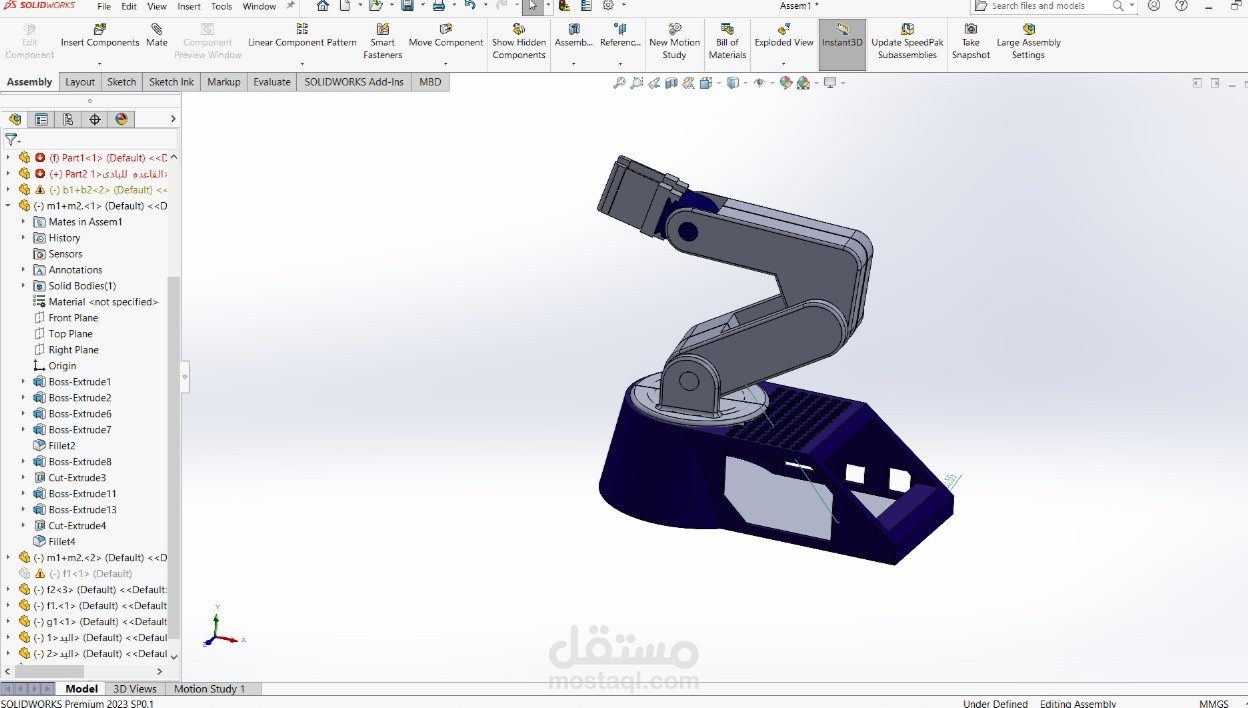Click the Home icon in title bar
Image resolution: width=1248 pixels, height=708 pixels.
click(322, 6)
